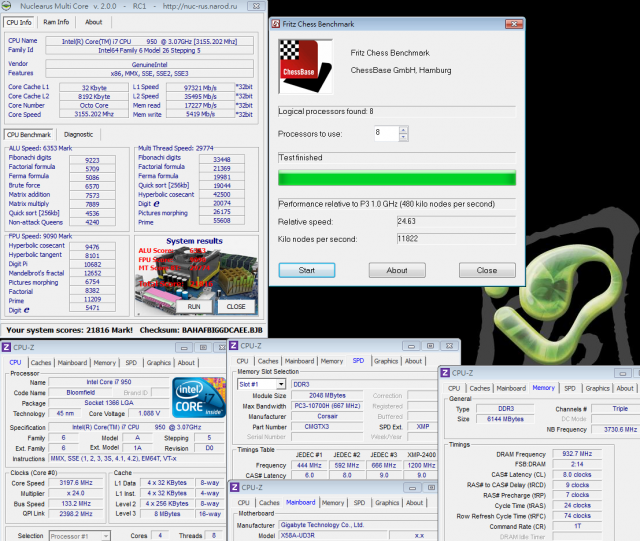Click the CPU-Z icon in the SPD window title
This screenshot has height=541, width=640.
233,345
